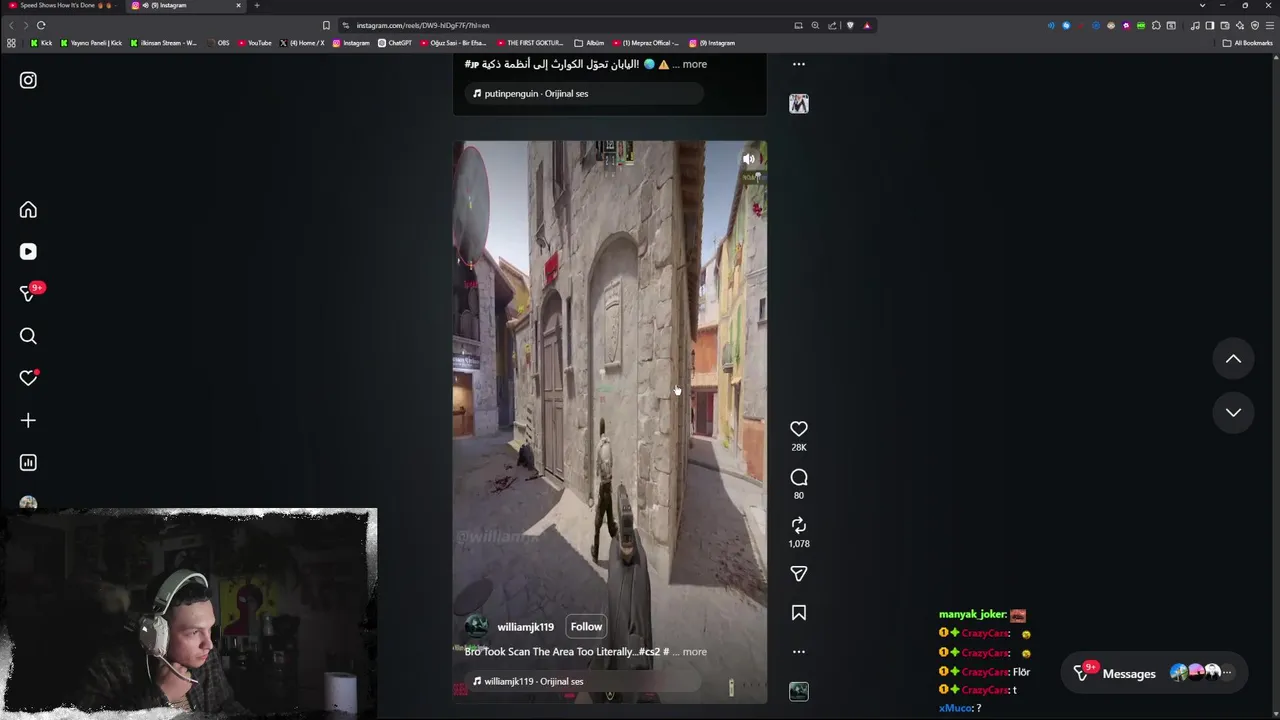1280x720 pixels.
Task: Open the Brave Rewards triangle icon
Action: click(867, 25)
